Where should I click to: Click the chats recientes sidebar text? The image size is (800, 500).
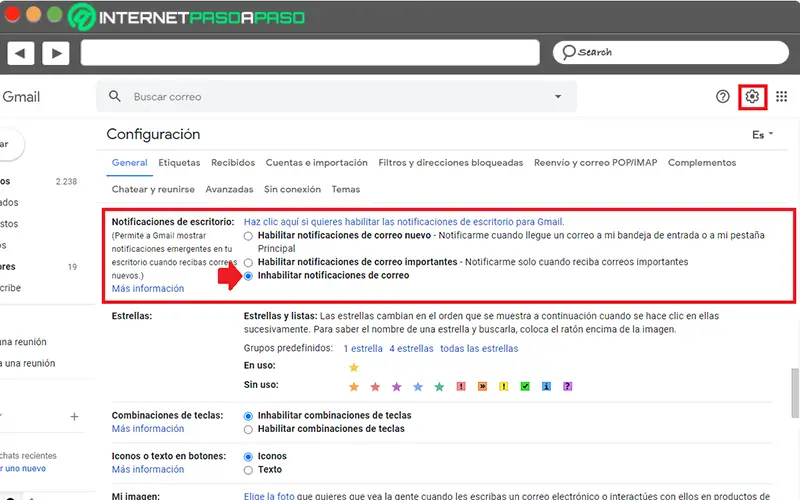(x=28, y=456)
